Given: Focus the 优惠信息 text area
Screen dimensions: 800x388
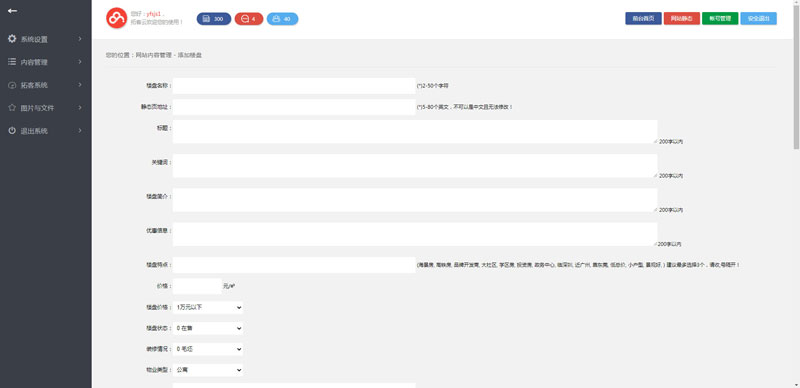Looking at the screenshot, I should pos(415,234).
